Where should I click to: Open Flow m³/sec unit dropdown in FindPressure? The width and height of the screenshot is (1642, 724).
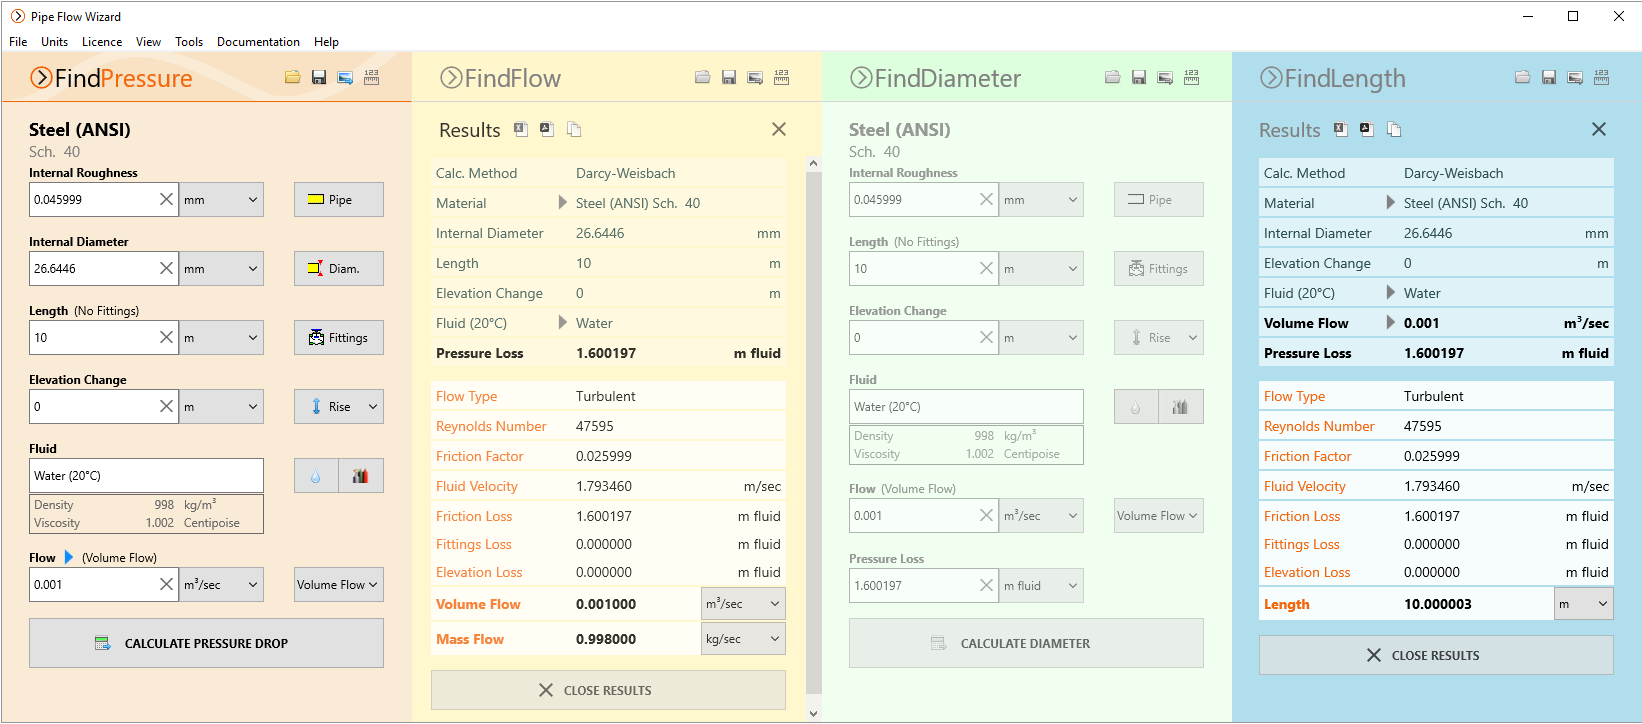(x=221, y=584)
